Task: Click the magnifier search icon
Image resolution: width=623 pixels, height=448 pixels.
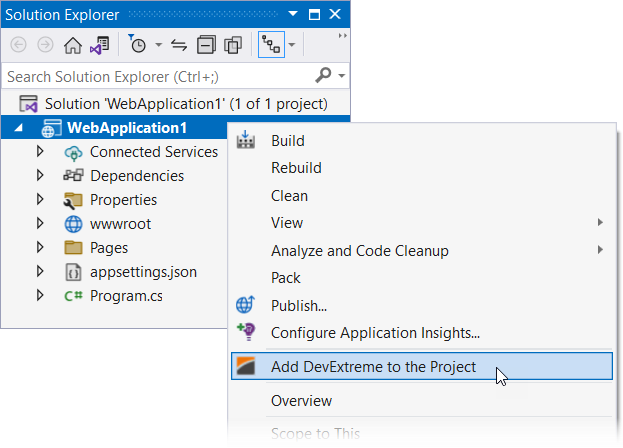Action: (323, 75)
